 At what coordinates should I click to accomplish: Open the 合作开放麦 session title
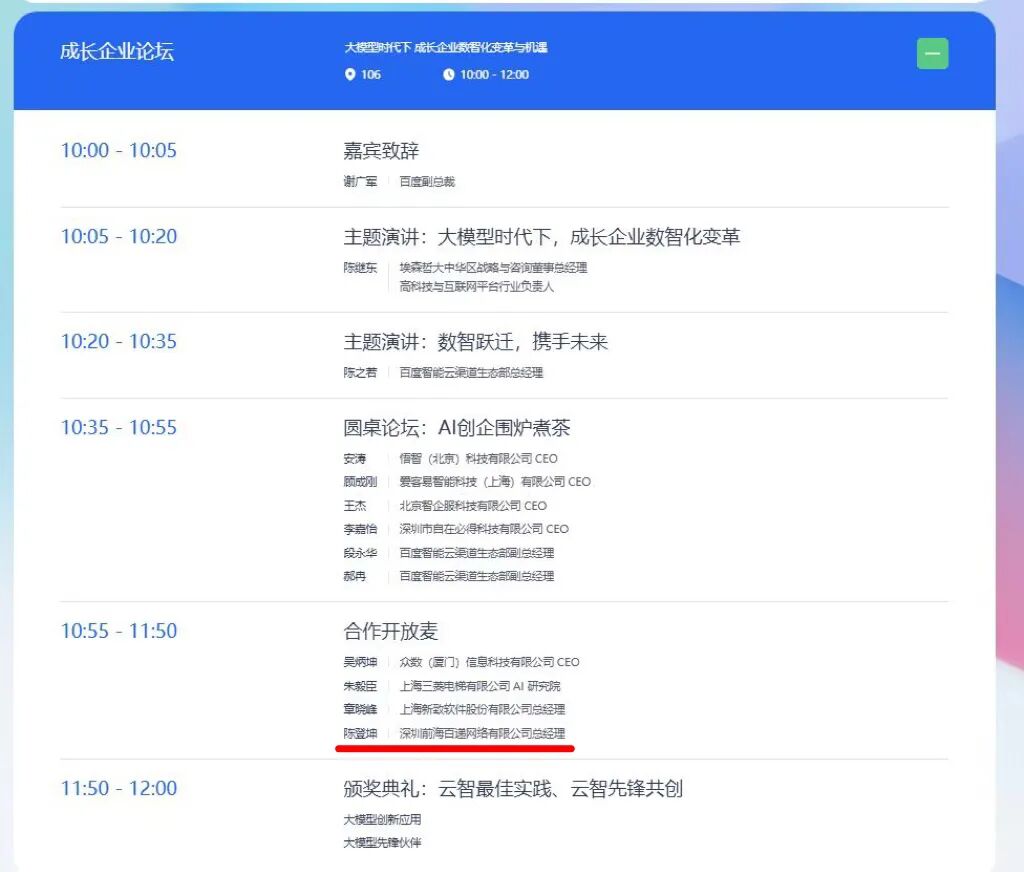391,631
